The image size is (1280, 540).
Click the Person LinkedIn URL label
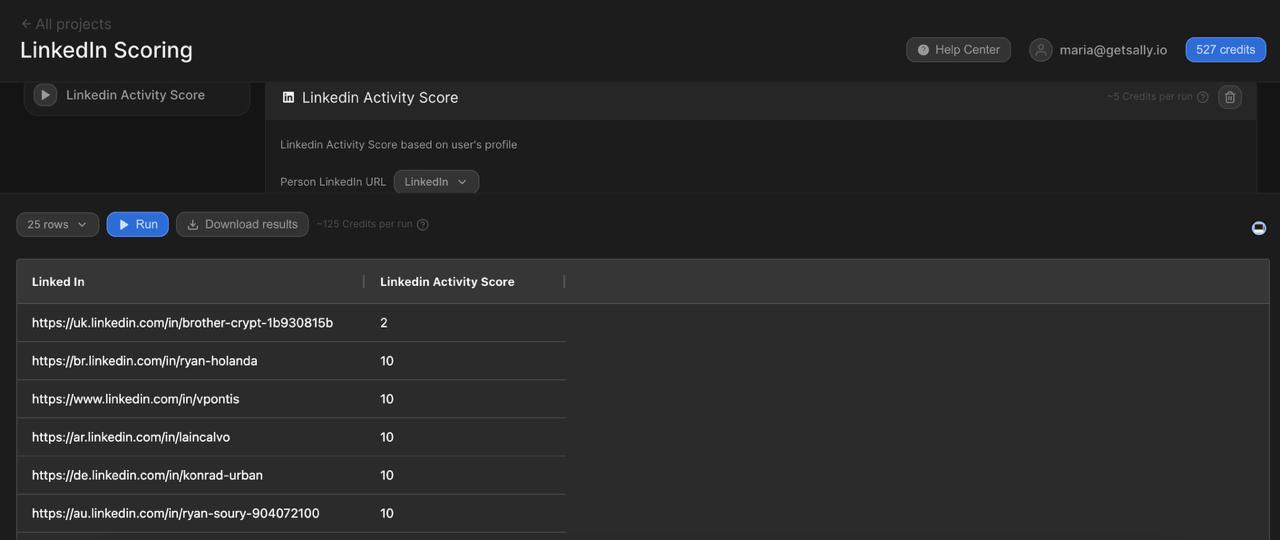pos(333,182)
